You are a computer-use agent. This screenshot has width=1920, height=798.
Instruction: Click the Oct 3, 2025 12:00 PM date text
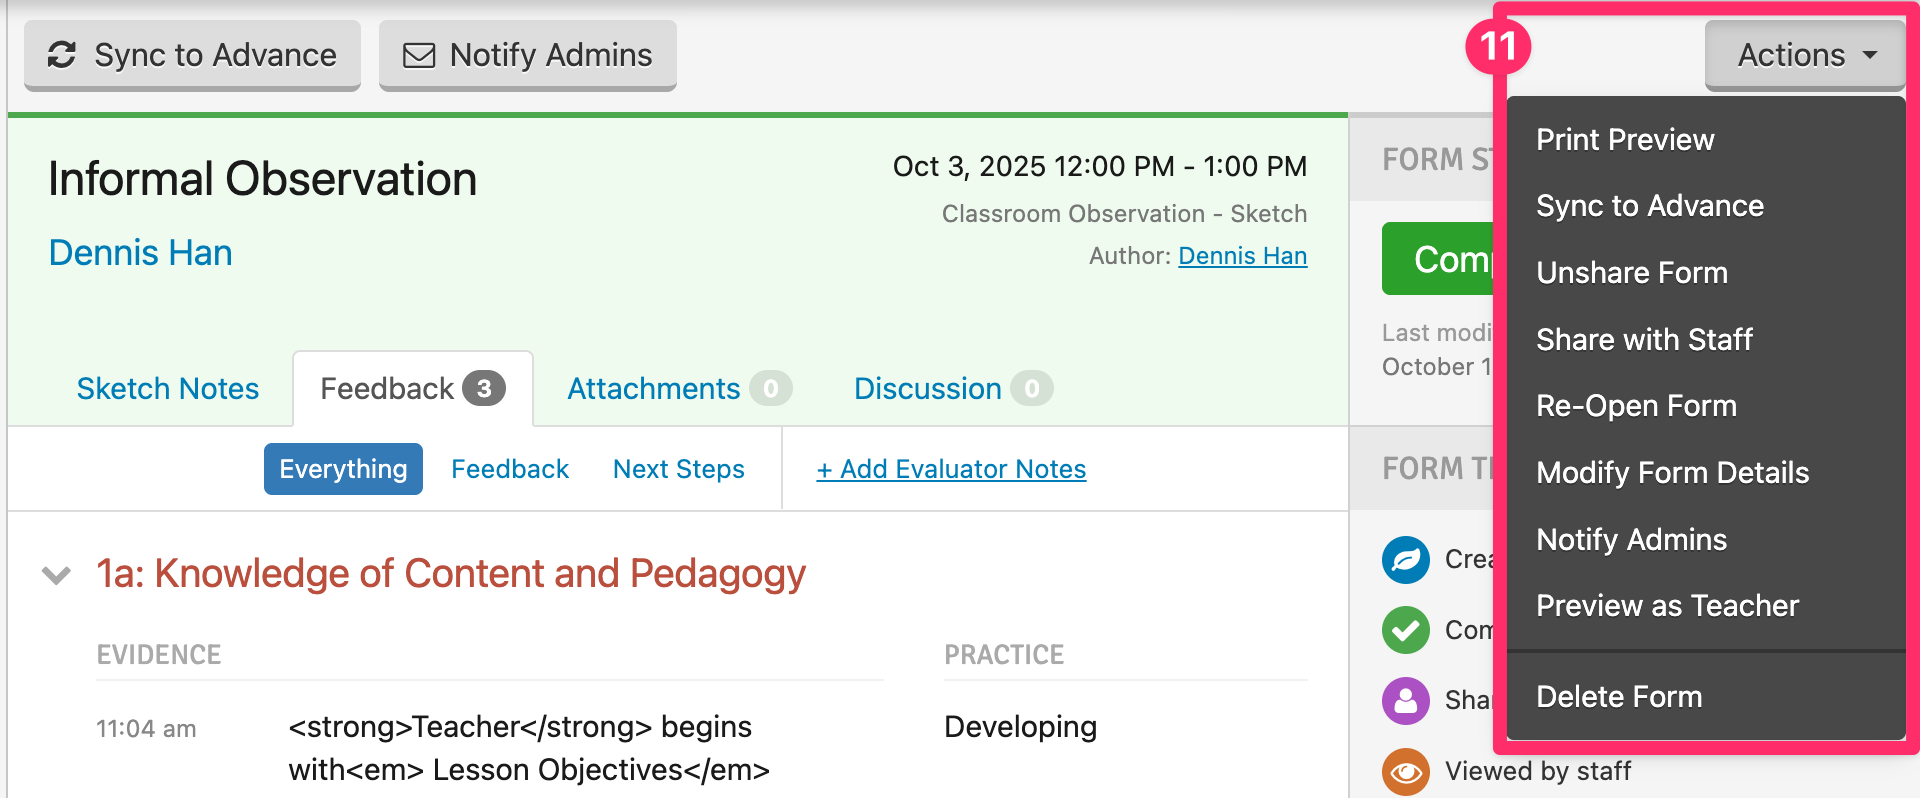pyautogui.click(x=1100, y=166)
